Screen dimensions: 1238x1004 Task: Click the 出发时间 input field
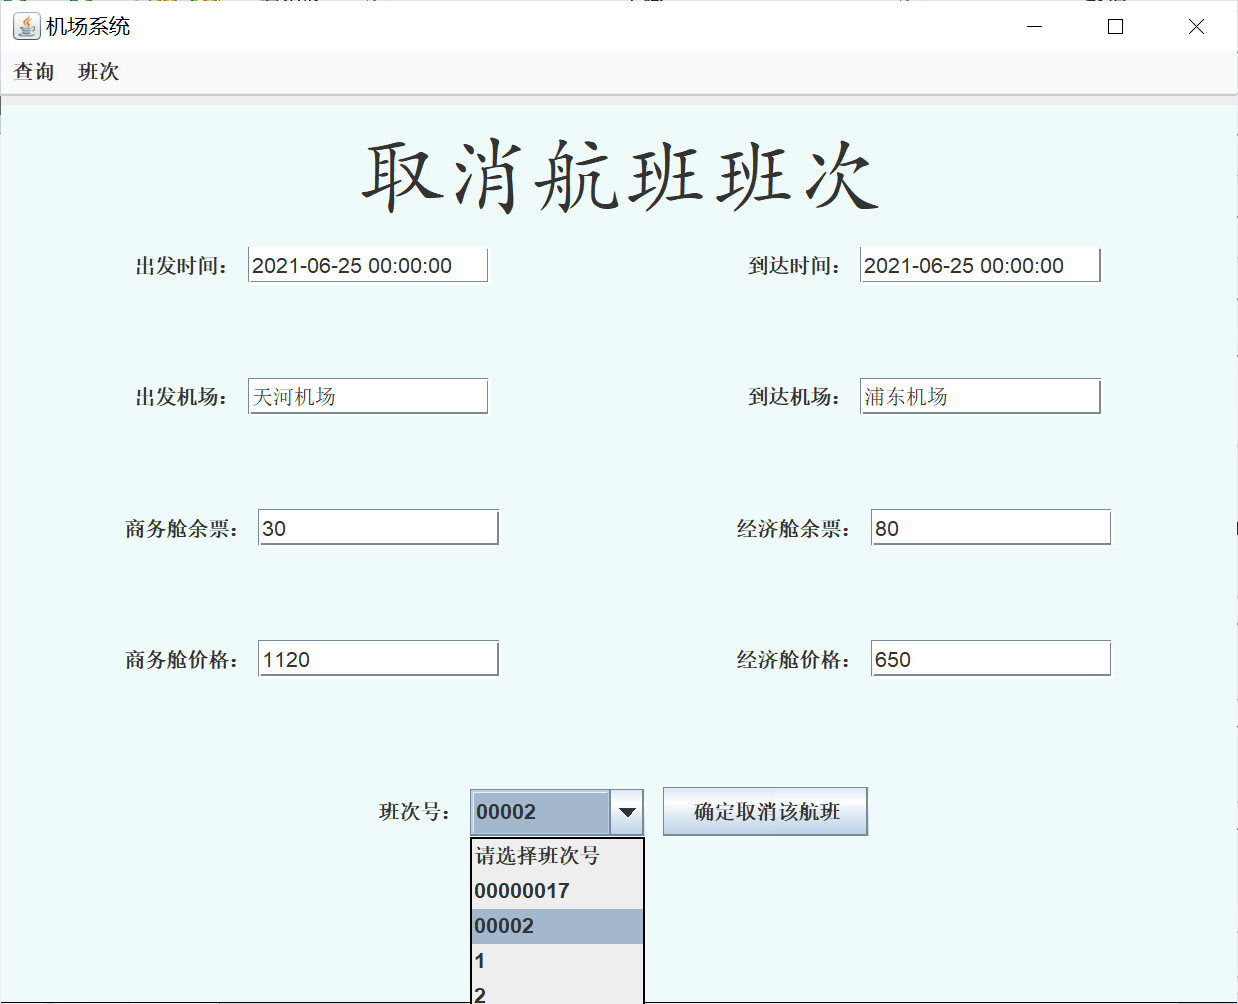[x=368, y=266]
